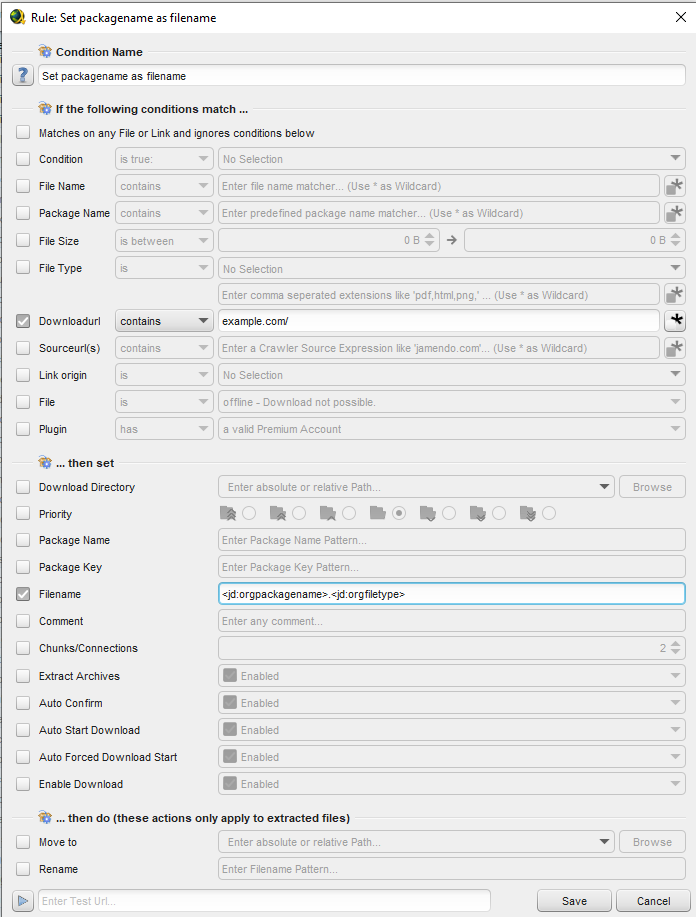Image resolution: width=696 pixels, height=917 pixels.
Task: Expand the Download Directory path dropdown
Action: click(604, 487)
